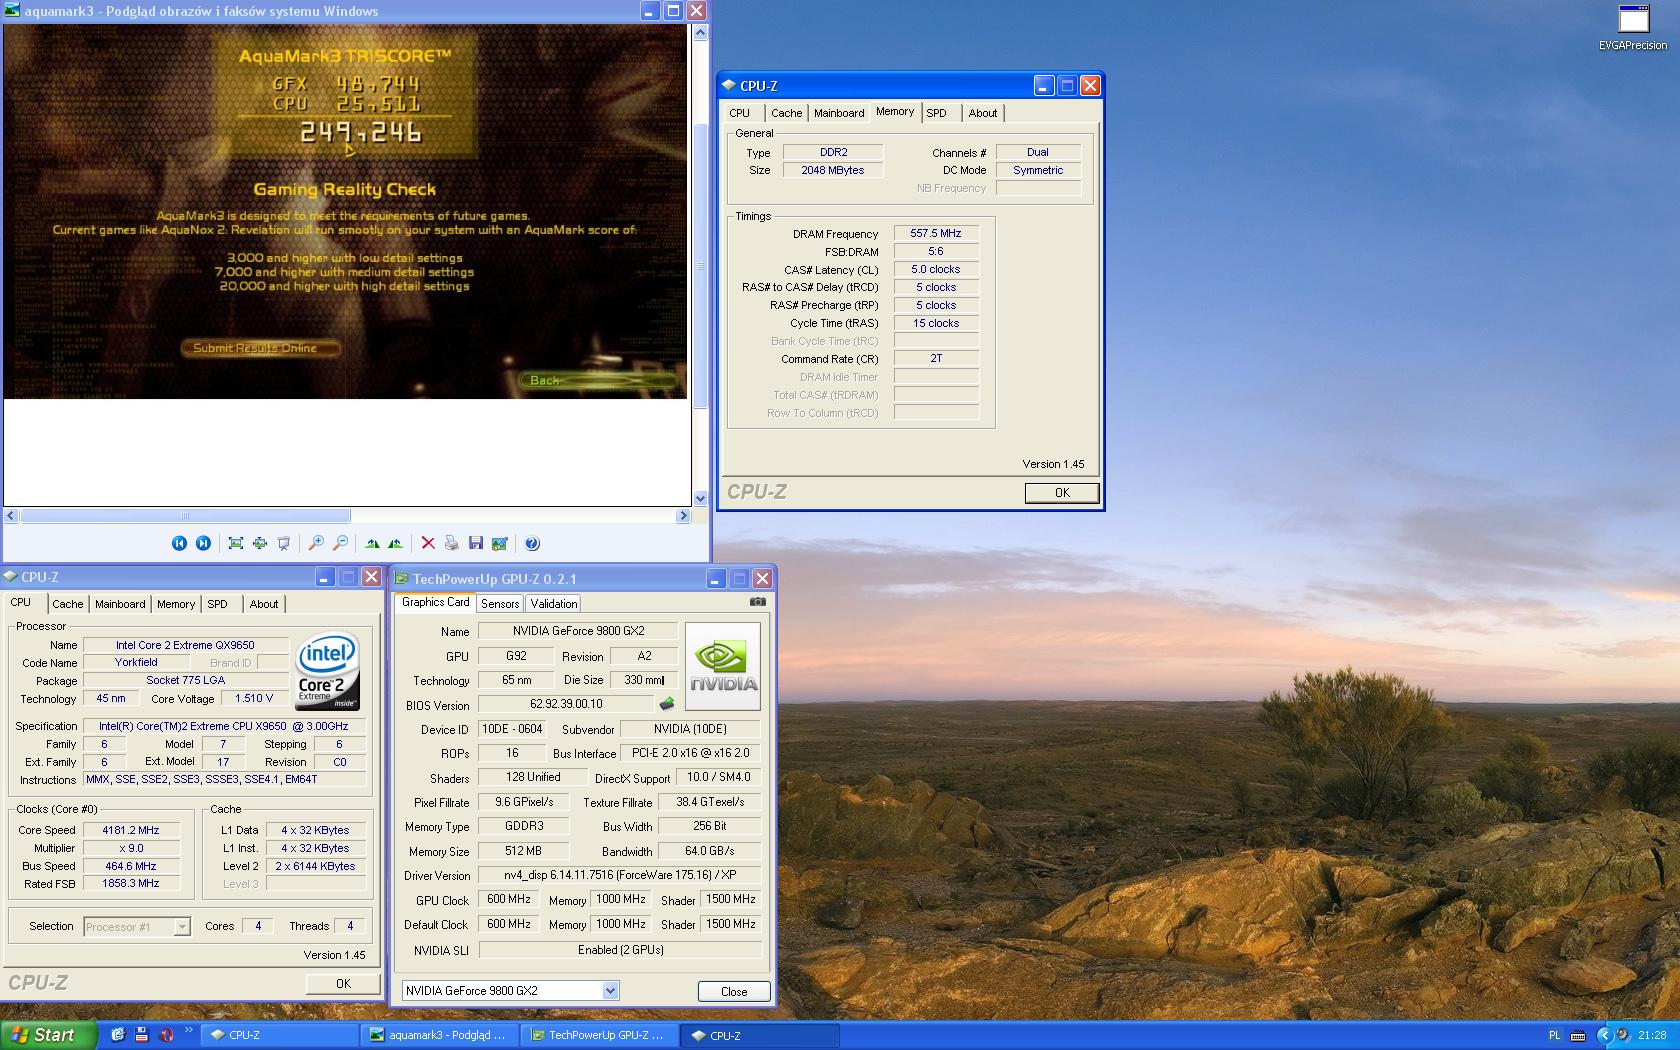Launch Internet Explorer from Quick Launch
Viewport: 1680px width, 1050px height.
[x=117, y=1035]
